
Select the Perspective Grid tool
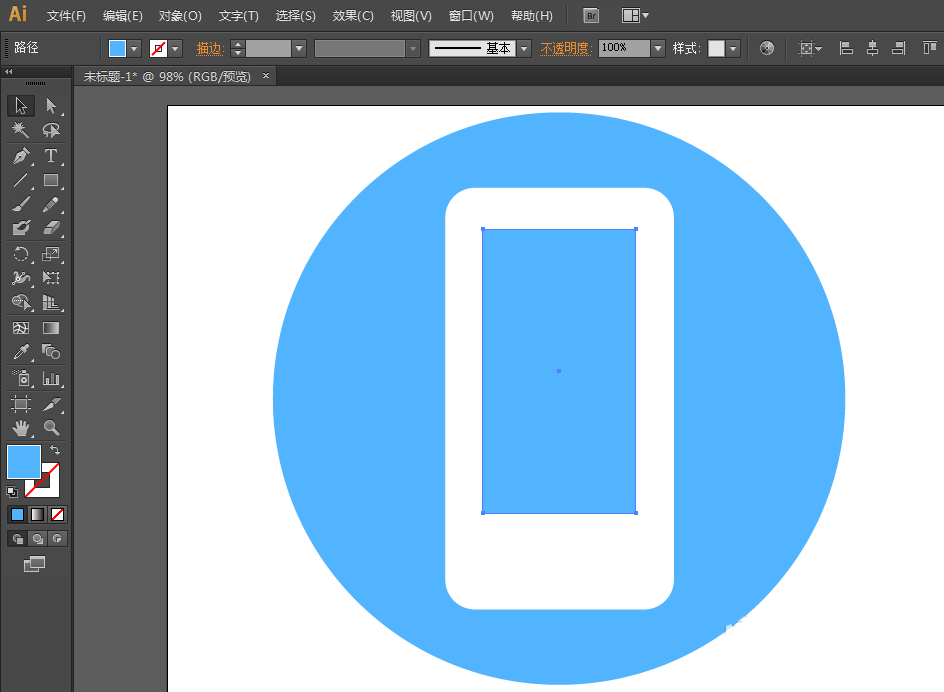51,302
